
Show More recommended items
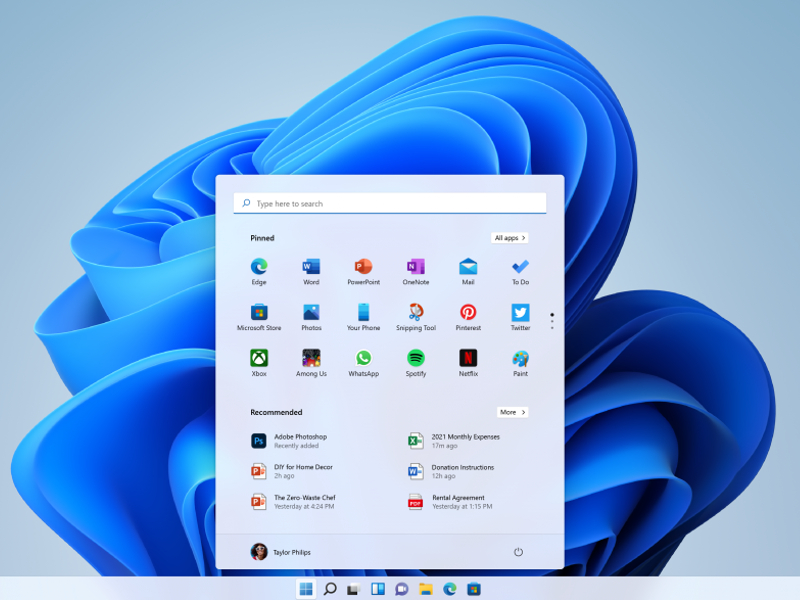point(512,412)
